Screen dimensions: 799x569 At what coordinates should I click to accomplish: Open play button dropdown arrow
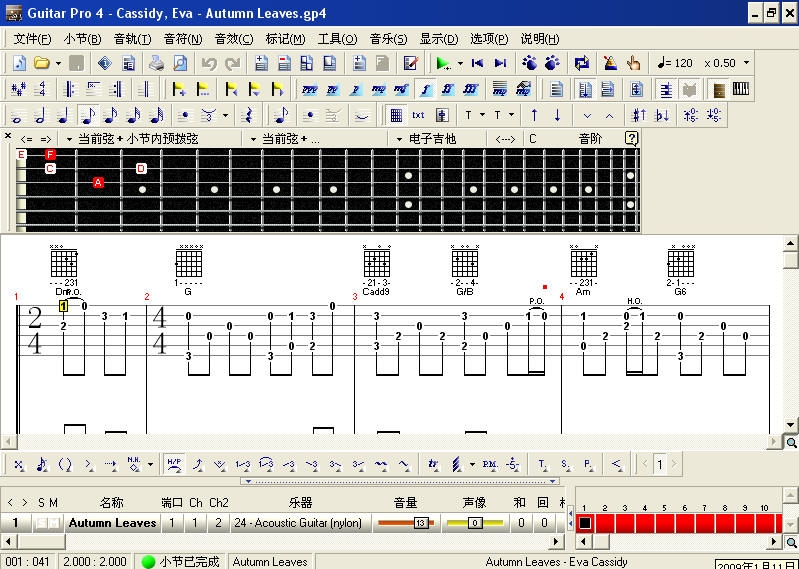point(460,63)
